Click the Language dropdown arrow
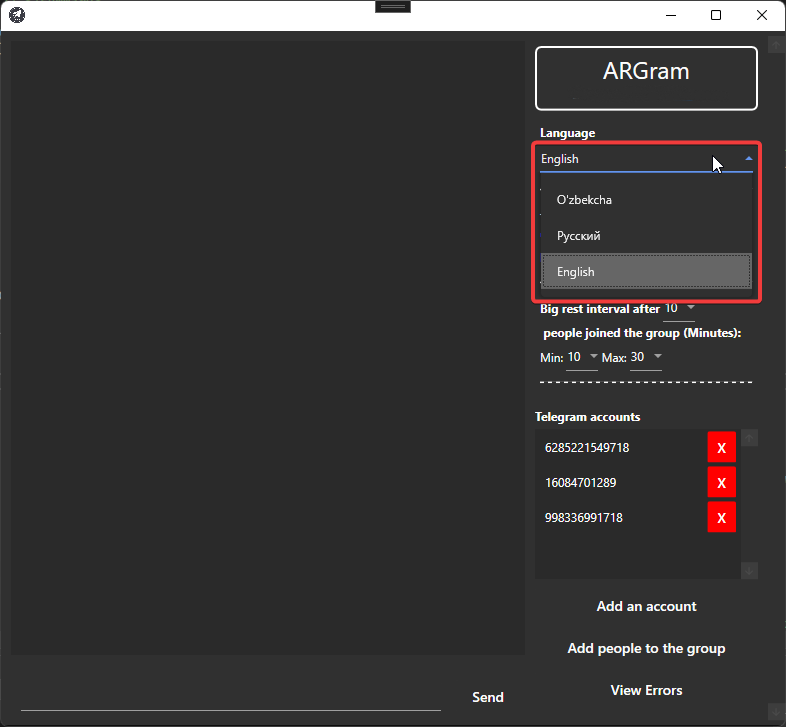Screen dimensions: 786x727 [748, 158]
